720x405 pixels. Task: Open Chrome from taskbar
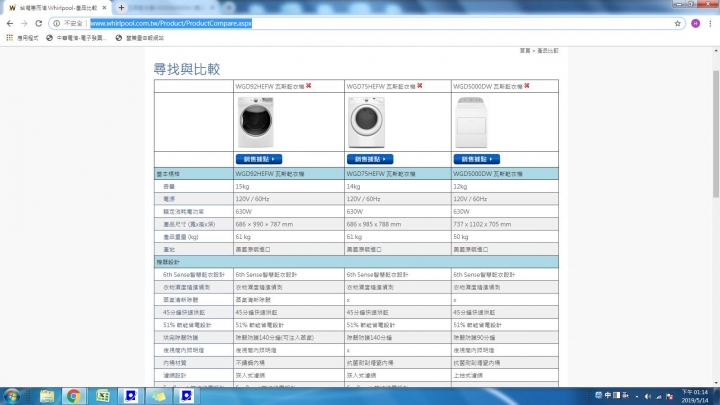pyautogui.click(x=73, y=396)
